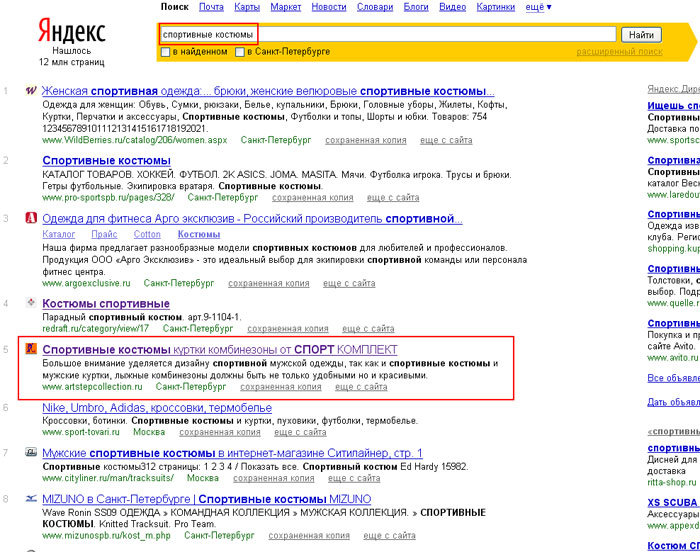Open cached copy of pro-sportspb result
The image size is (700, 552).
tap(312, 197)
